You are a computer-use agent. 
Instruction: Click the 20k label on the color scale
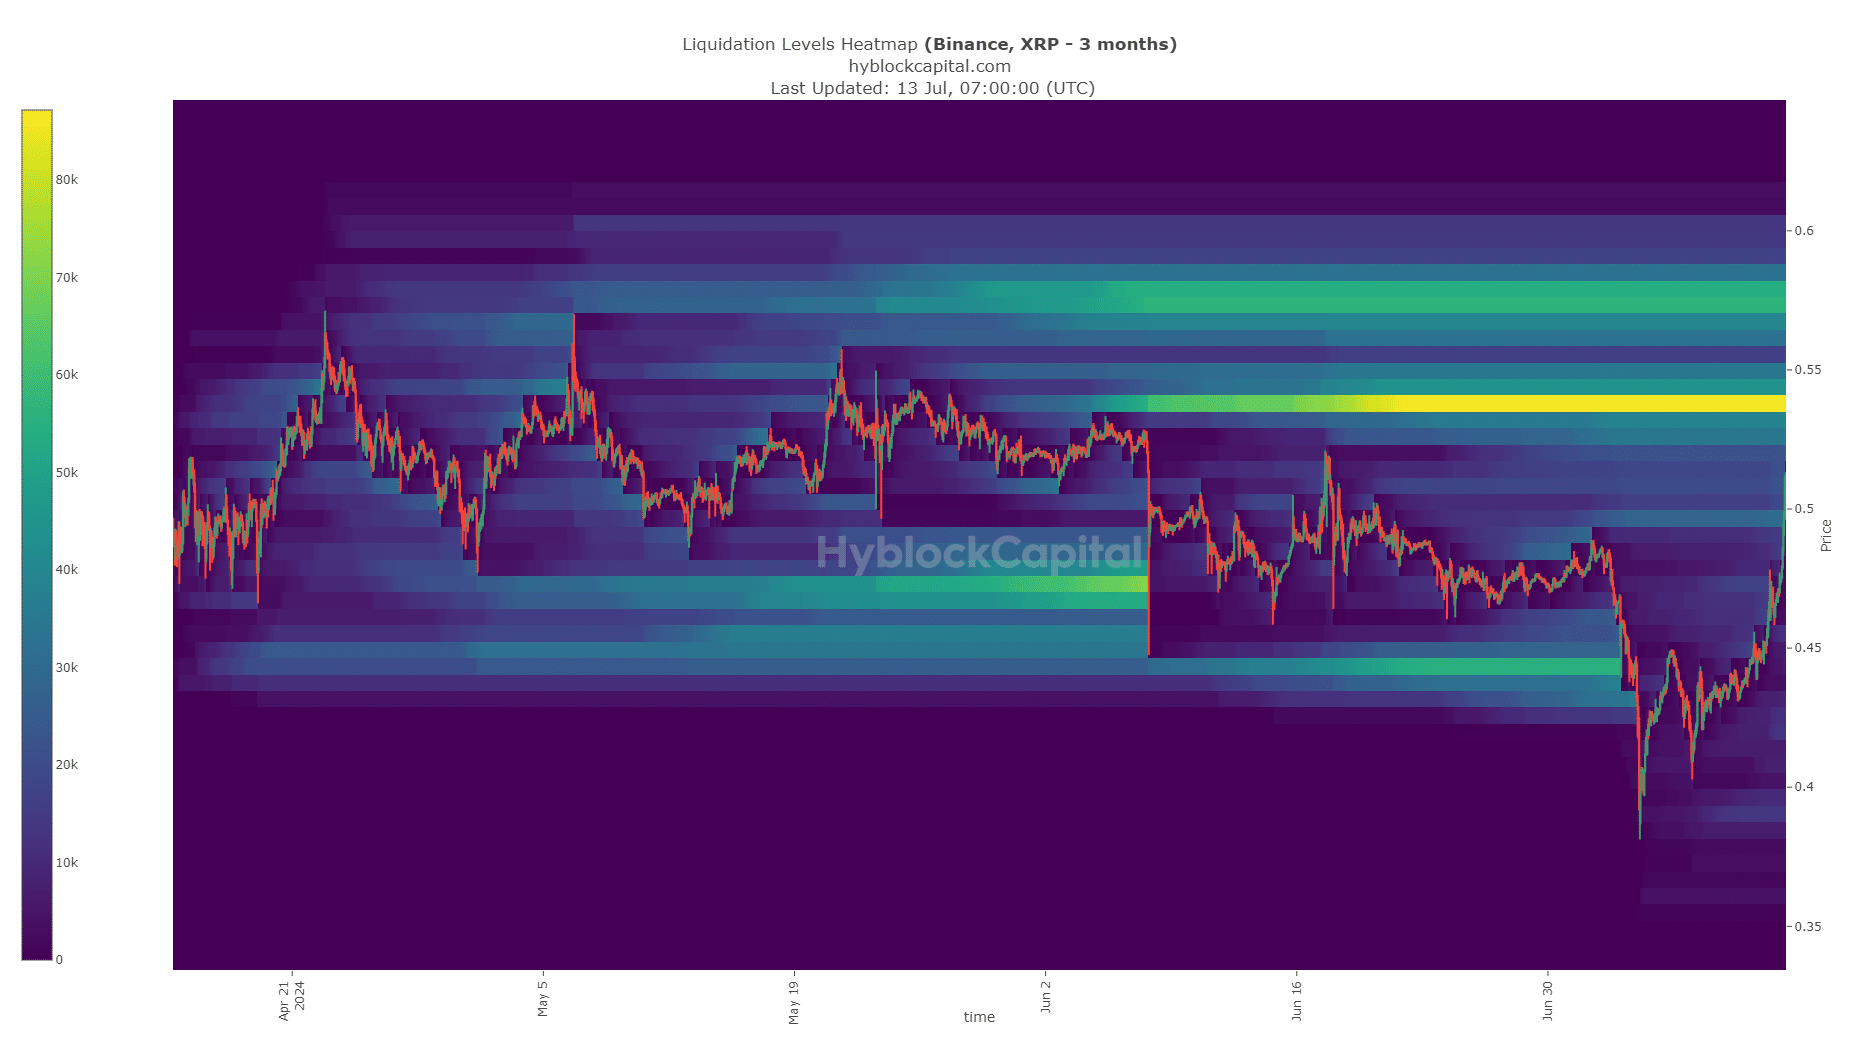click(x=67, y=765)
